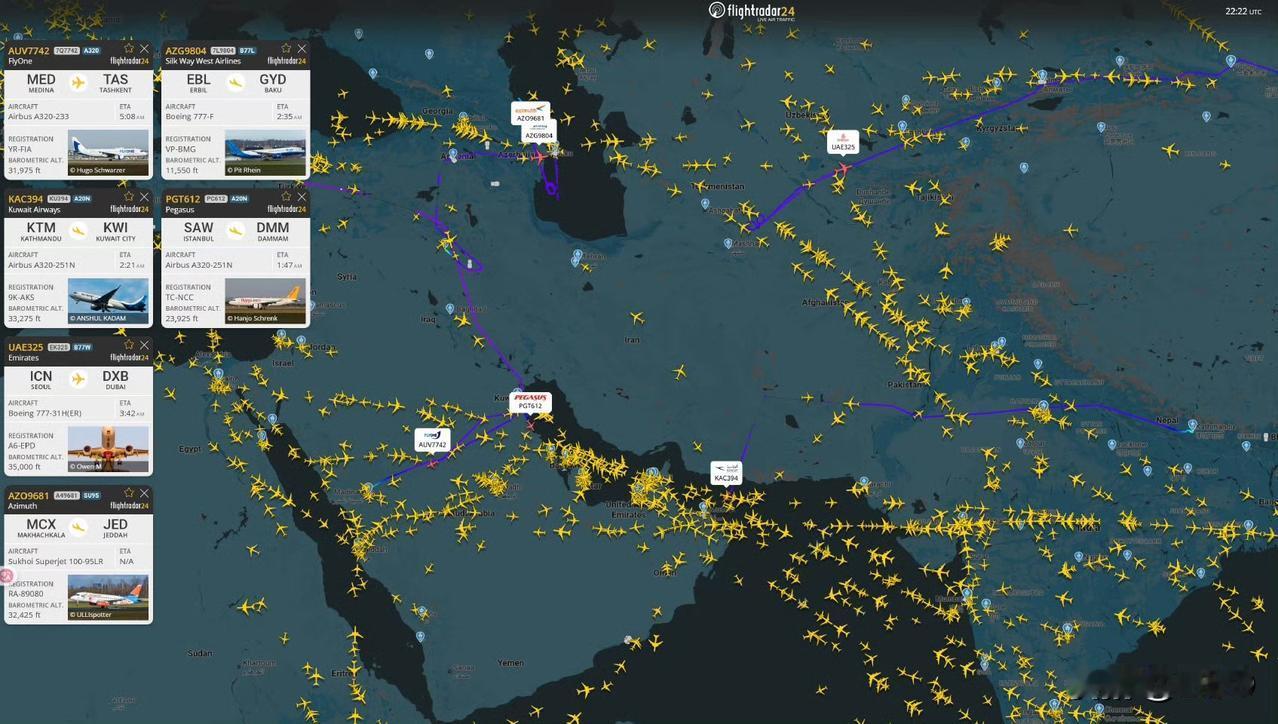This screenshot has height=724, width=1278.
Task: Open the AUV7742 callsign header
Action: [28, 50]
